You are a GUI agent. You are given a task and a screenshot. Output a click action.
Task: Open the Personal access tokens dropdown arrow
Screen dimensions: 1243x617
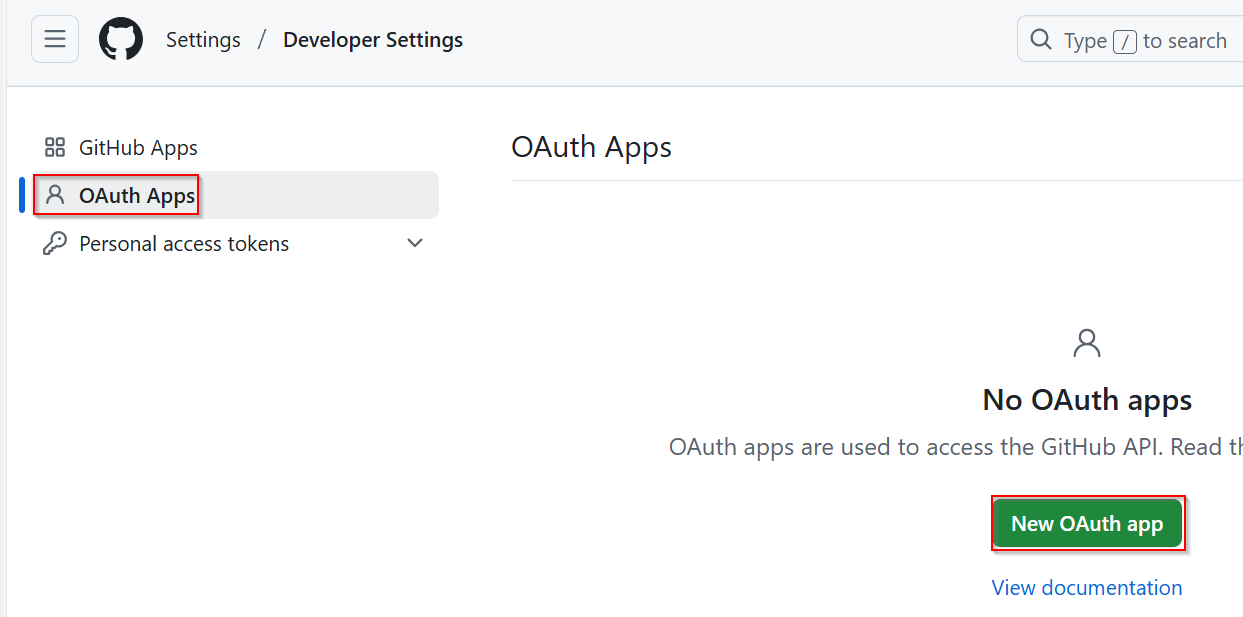414,243
